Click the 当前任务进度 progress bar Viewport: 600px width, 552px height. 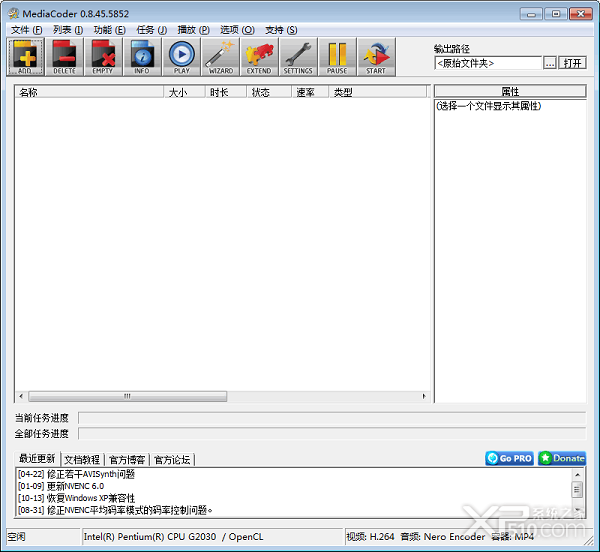pos(332,418)
